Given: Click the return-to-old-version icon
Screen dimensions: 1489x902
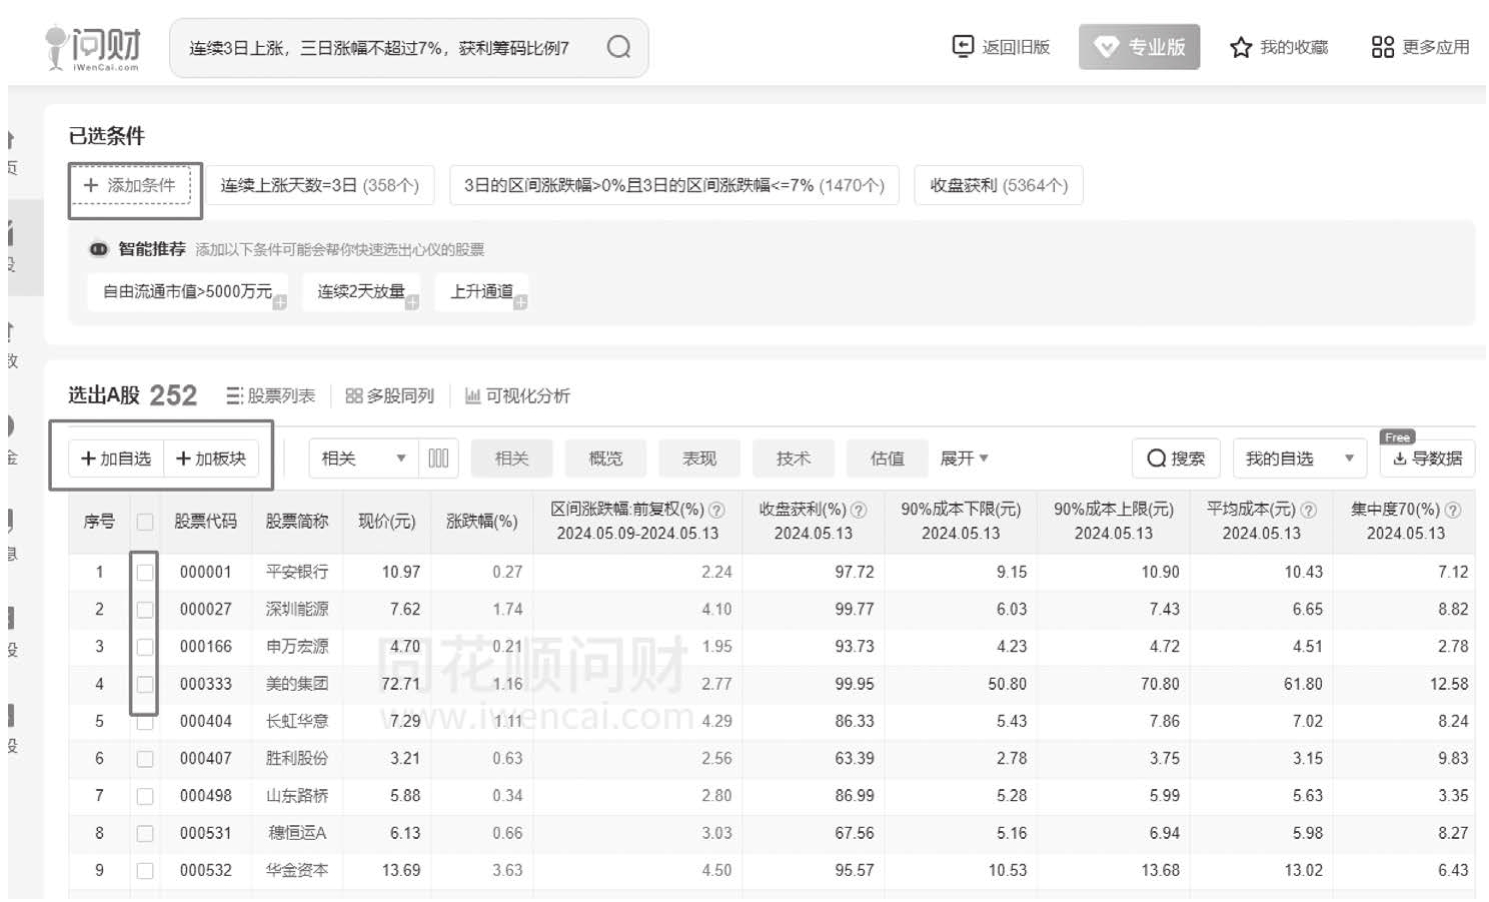Looking at the screenshot, I should click(962, 46).
